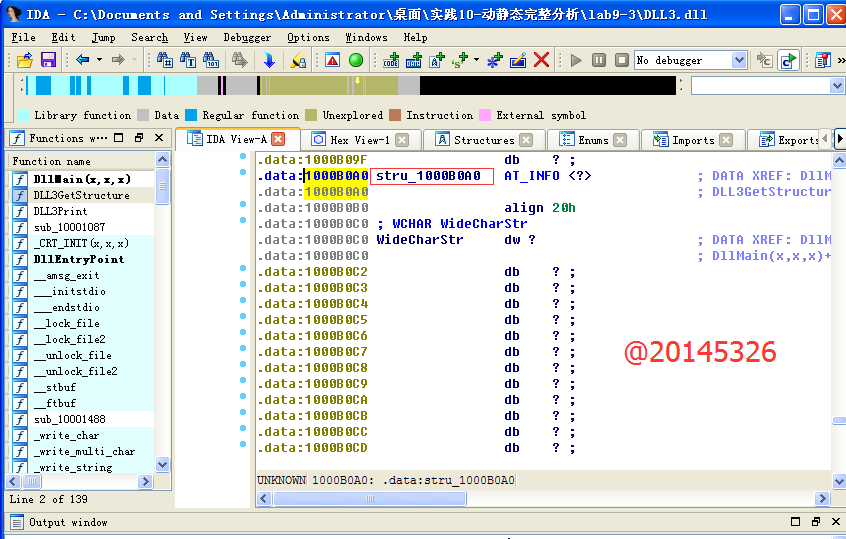Save the database with the floppy icon
This screenshot has width=846, height=539.
[x=48, y=61]
